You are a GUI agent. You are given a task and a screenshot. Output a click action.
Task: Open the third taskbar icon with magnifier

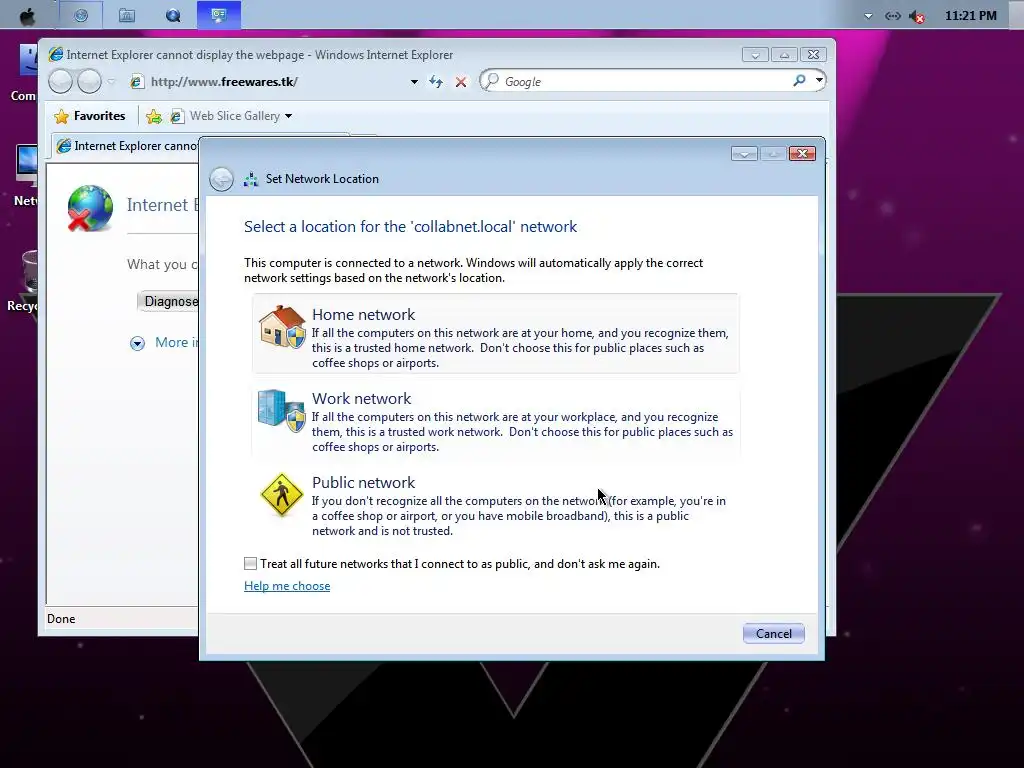coord(173,15)
